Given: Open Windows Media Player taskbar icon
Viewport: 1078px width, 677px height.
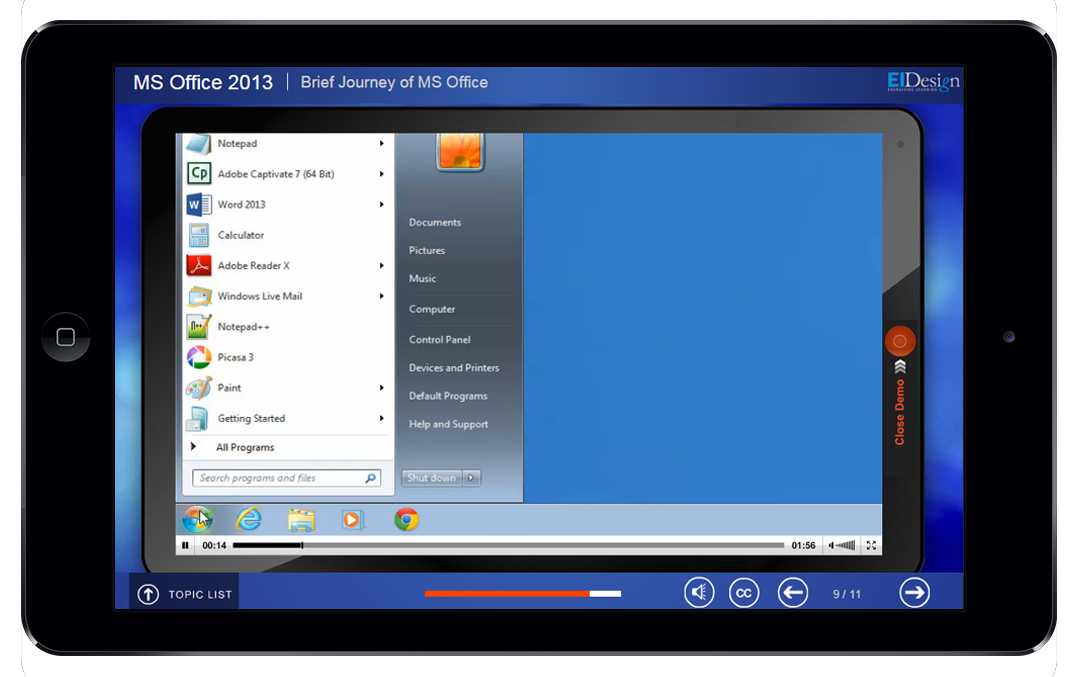Looking at the screenshot, I should 353,520.
